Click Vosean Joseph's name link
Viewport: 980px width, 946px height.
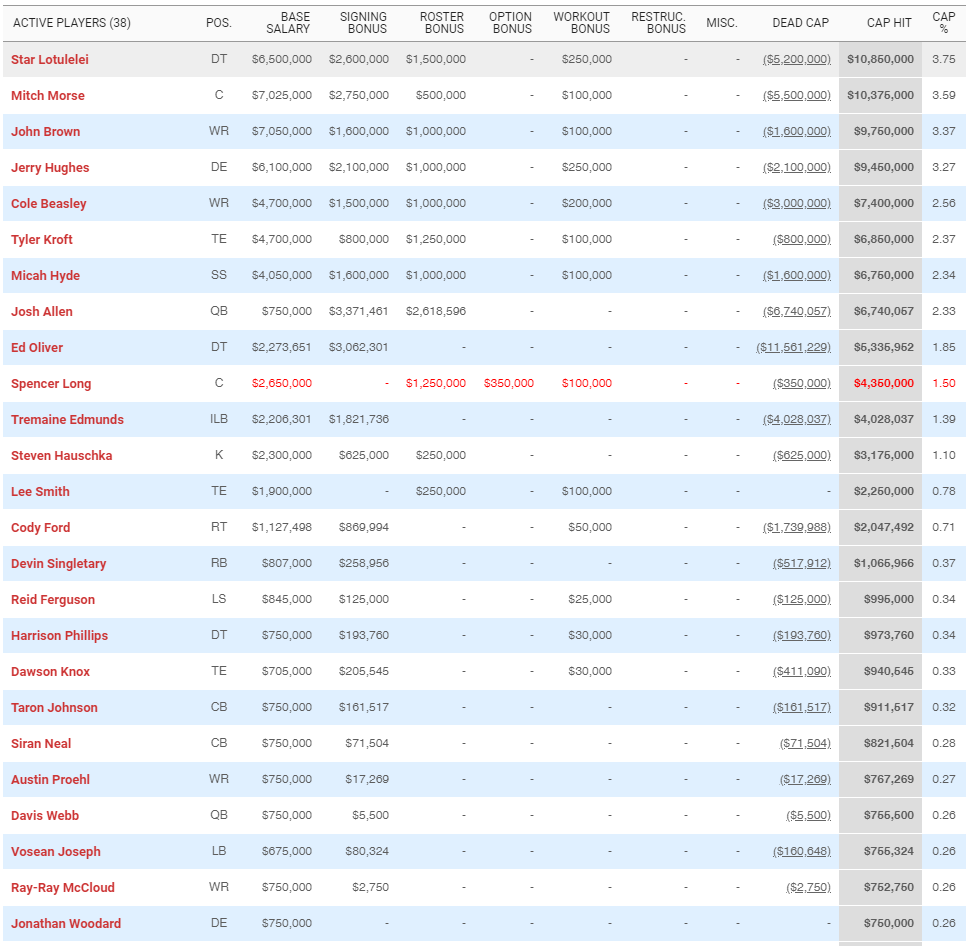click(x=56, y=852)
